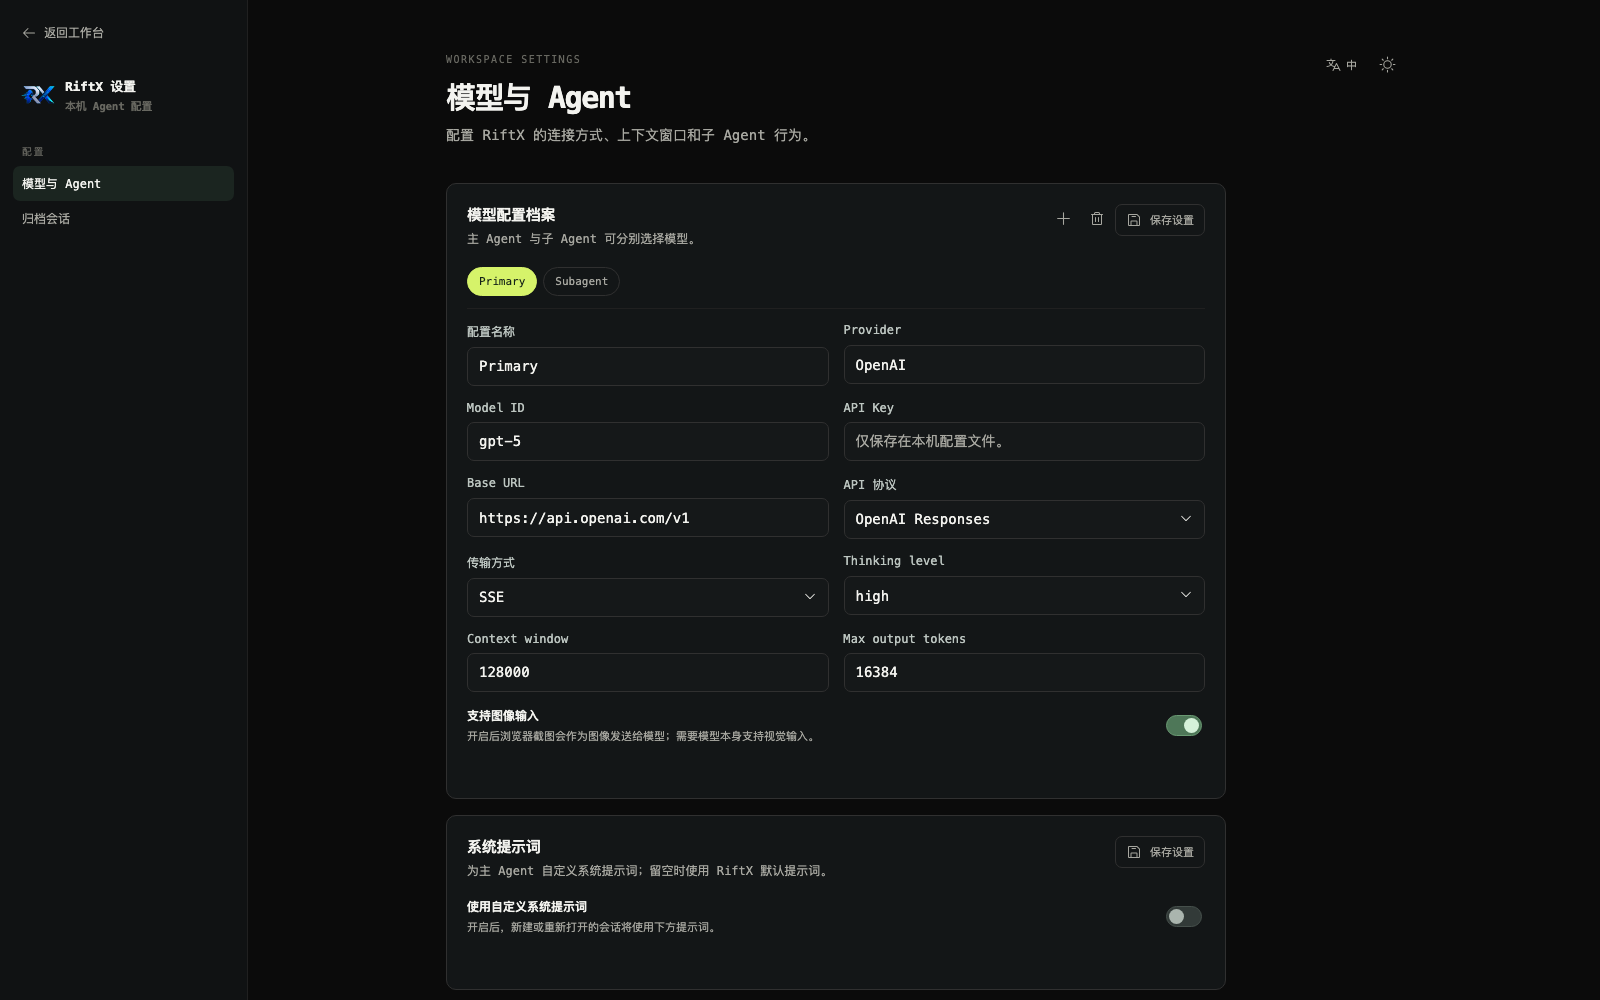Toggle light theme with the sun icon

coord(1387,65)
